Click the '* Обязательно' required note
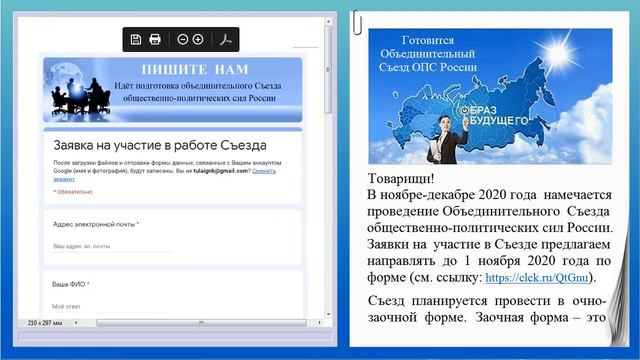Image resolution: width=640 pixels, height=360 pixels. pos(73,192)
